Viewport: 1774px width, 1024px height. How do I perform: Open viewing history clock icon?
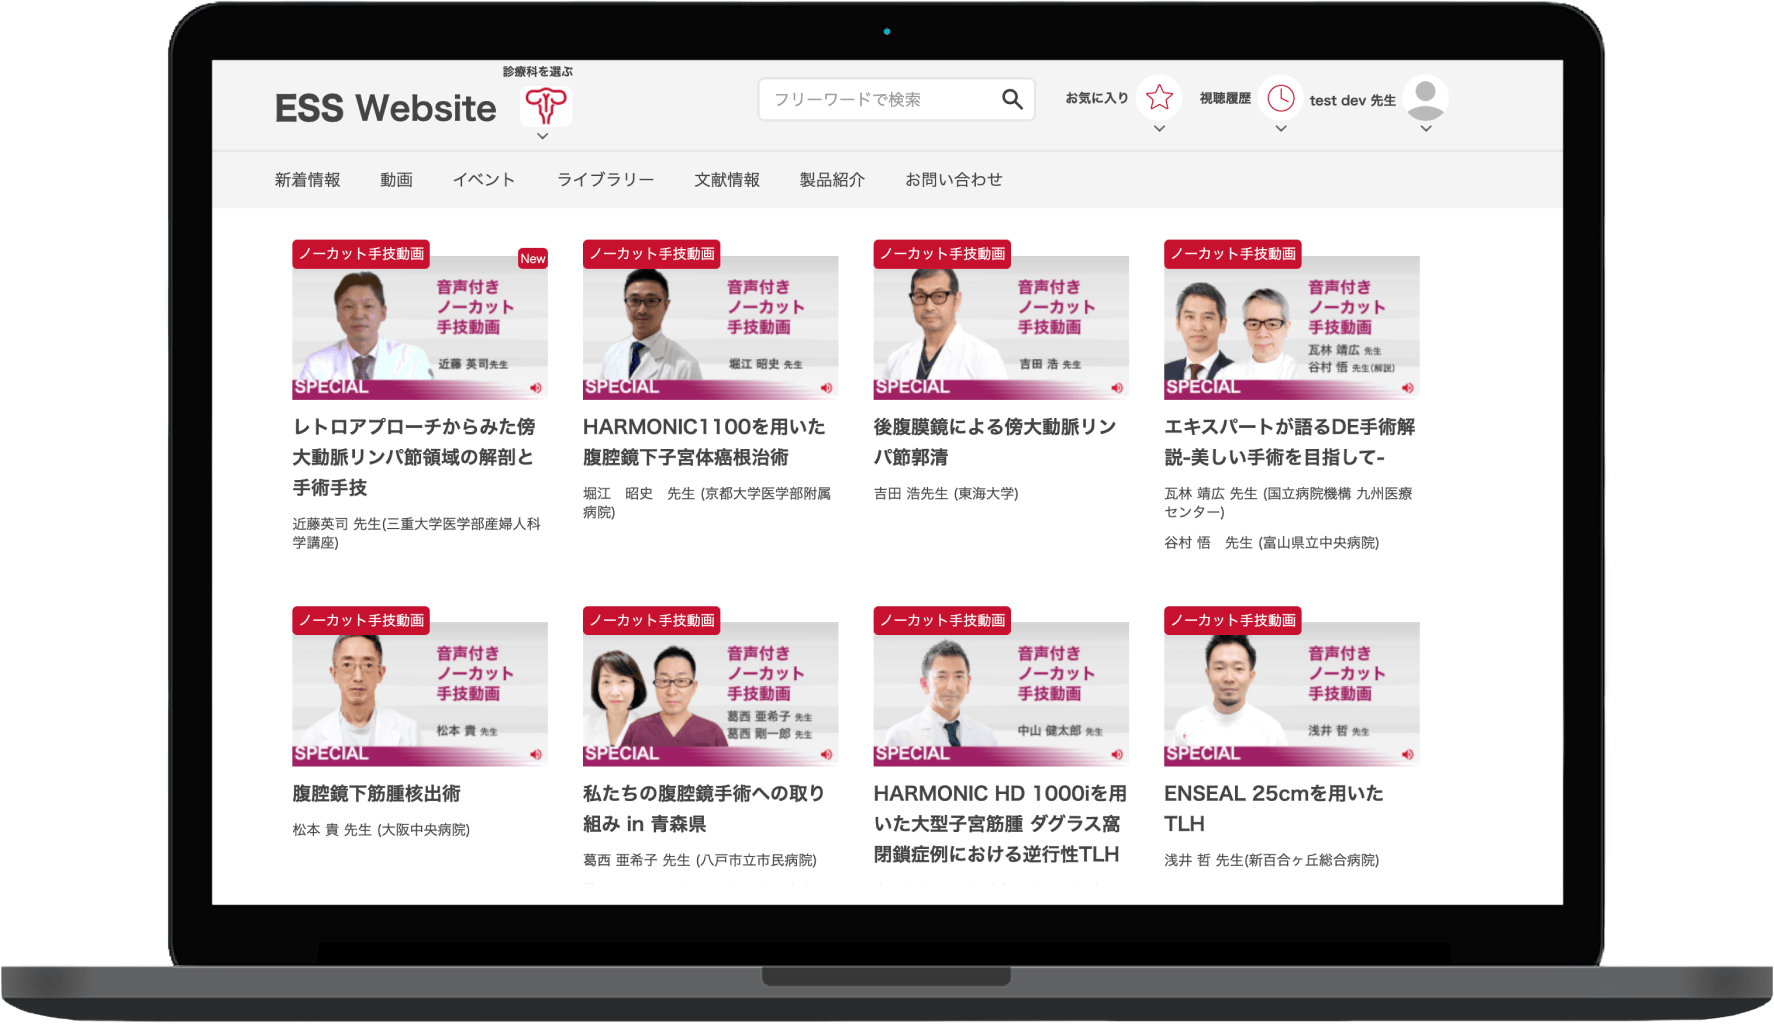point(1280,98)
